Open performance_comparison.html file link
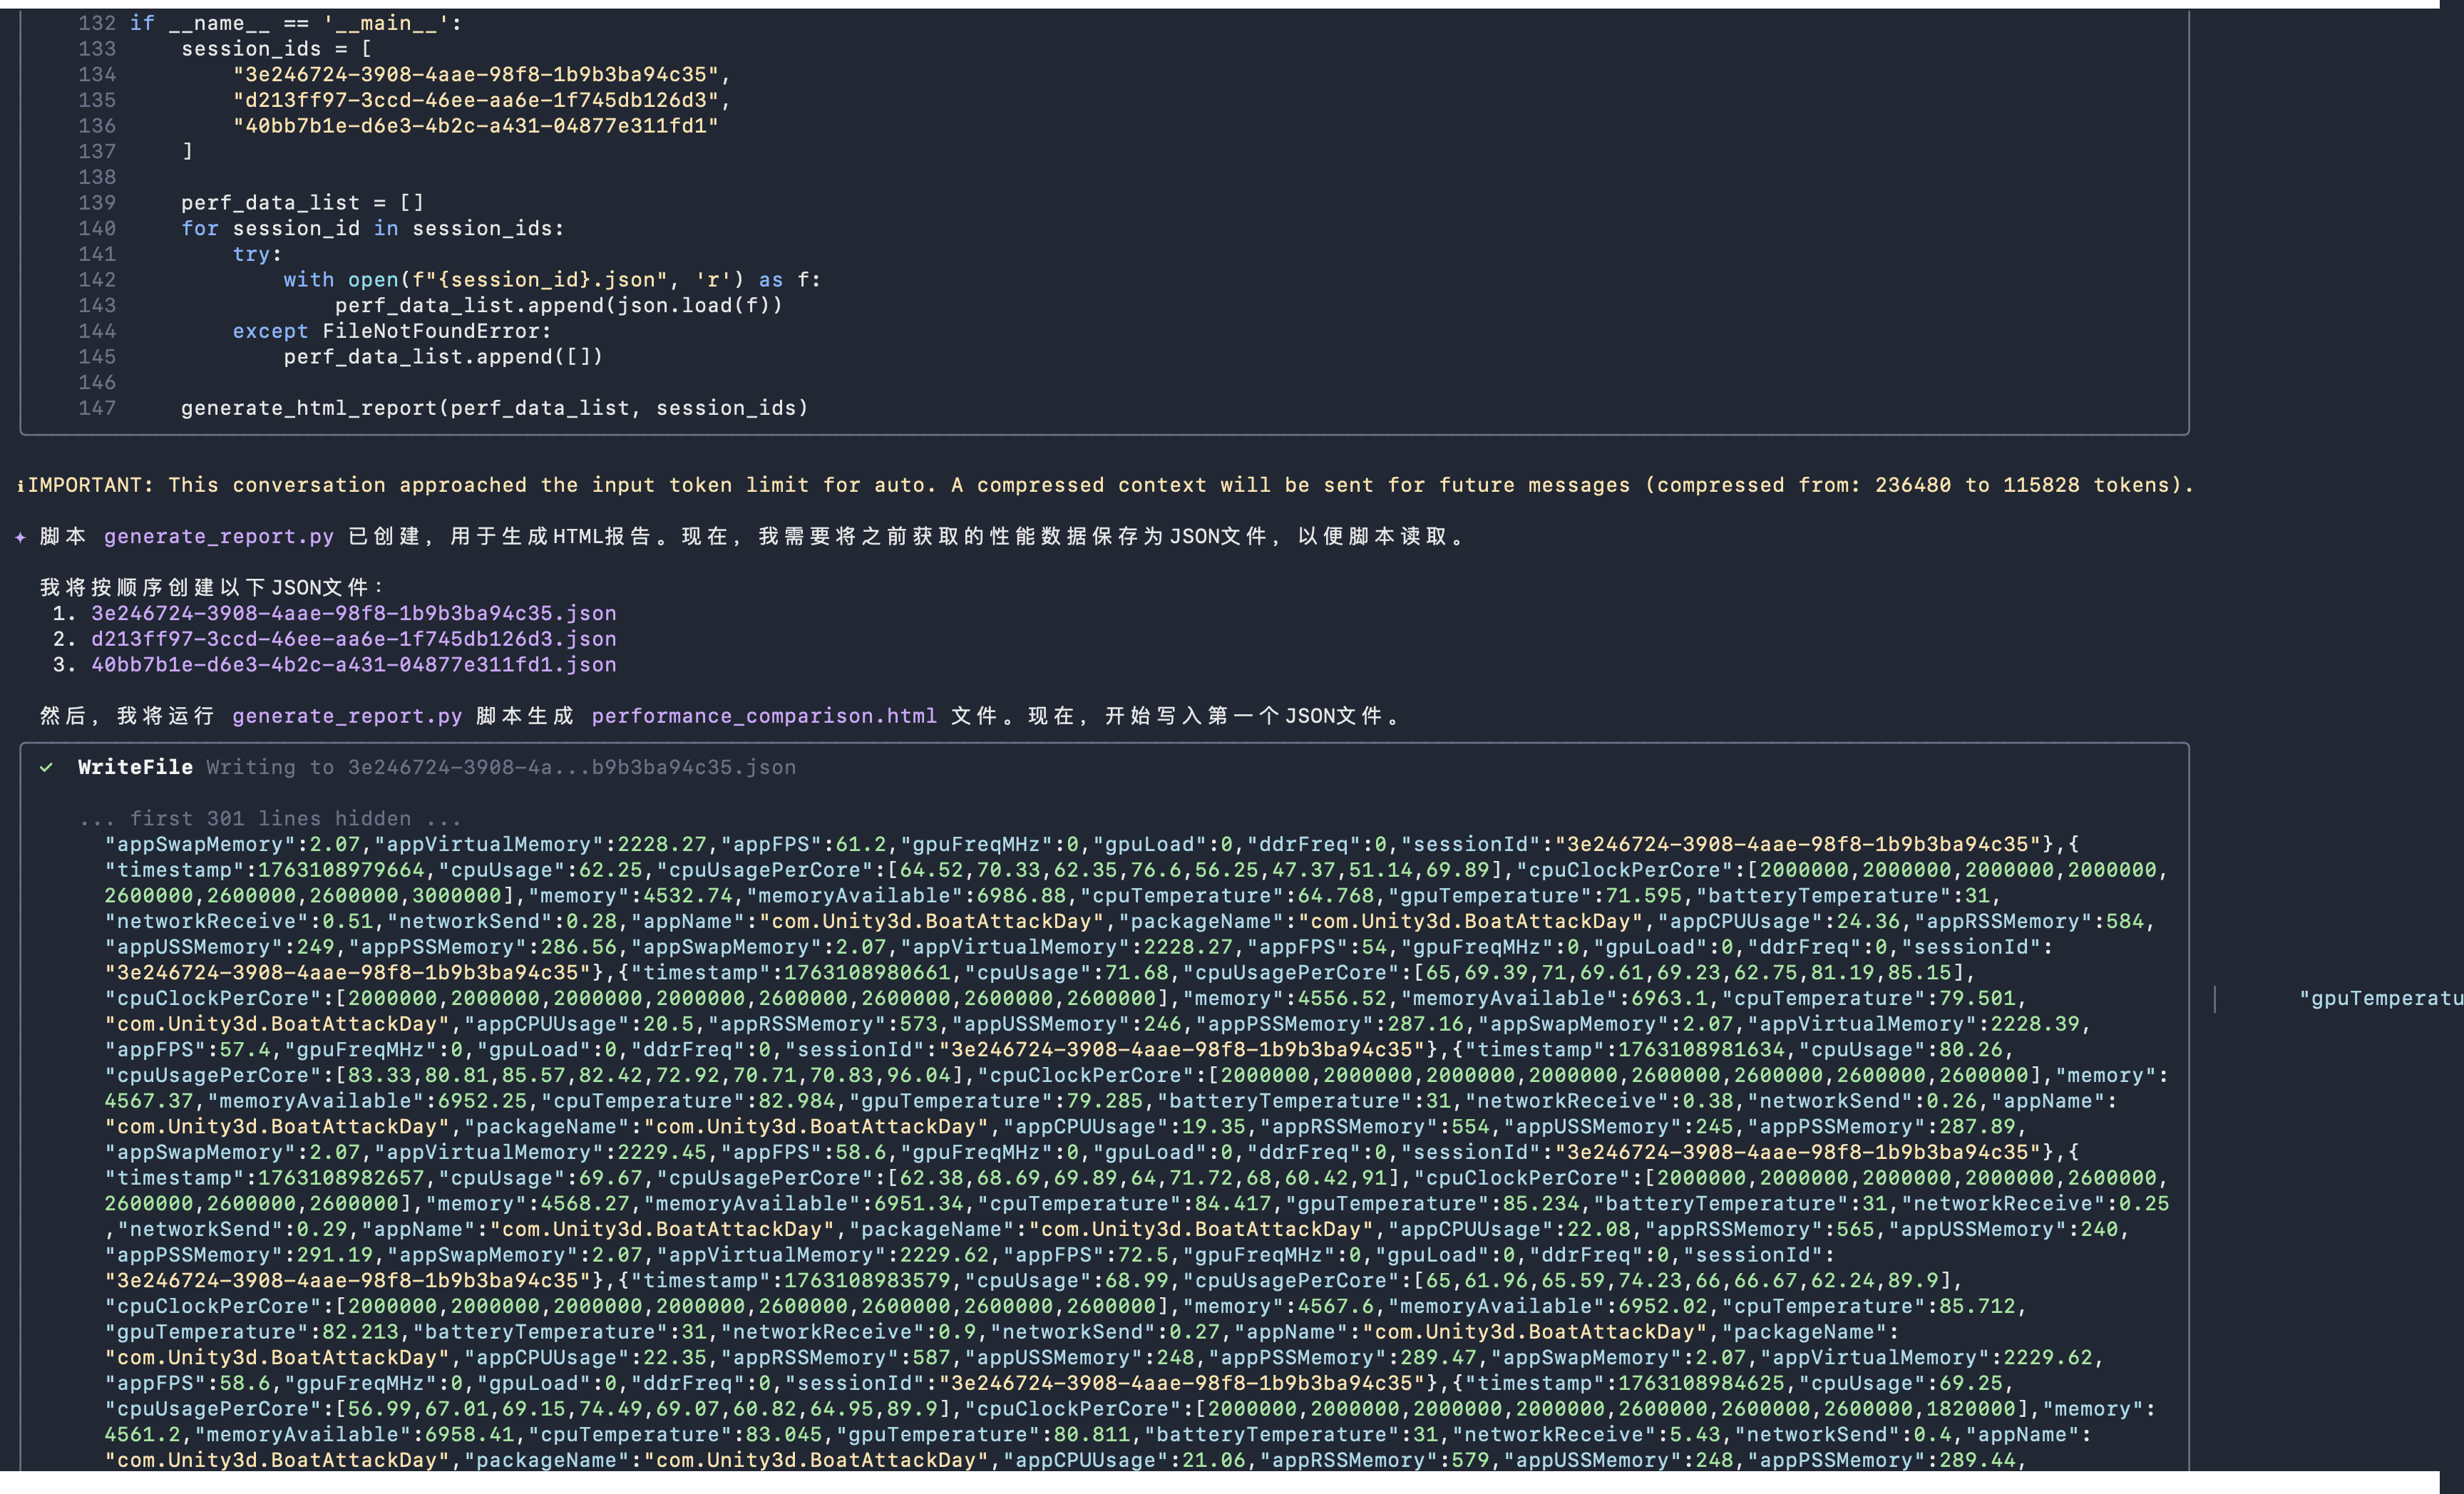2464x1494 pixels. (x=764, y=716)
